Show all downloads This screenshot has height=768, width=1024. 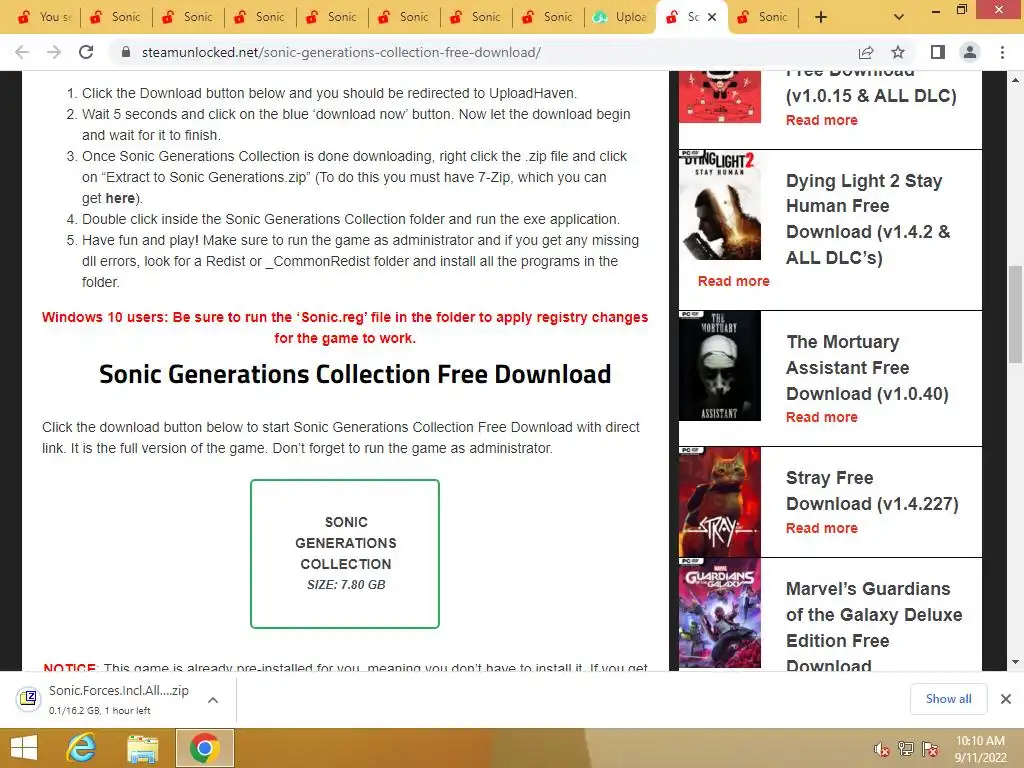coord(948,699)
